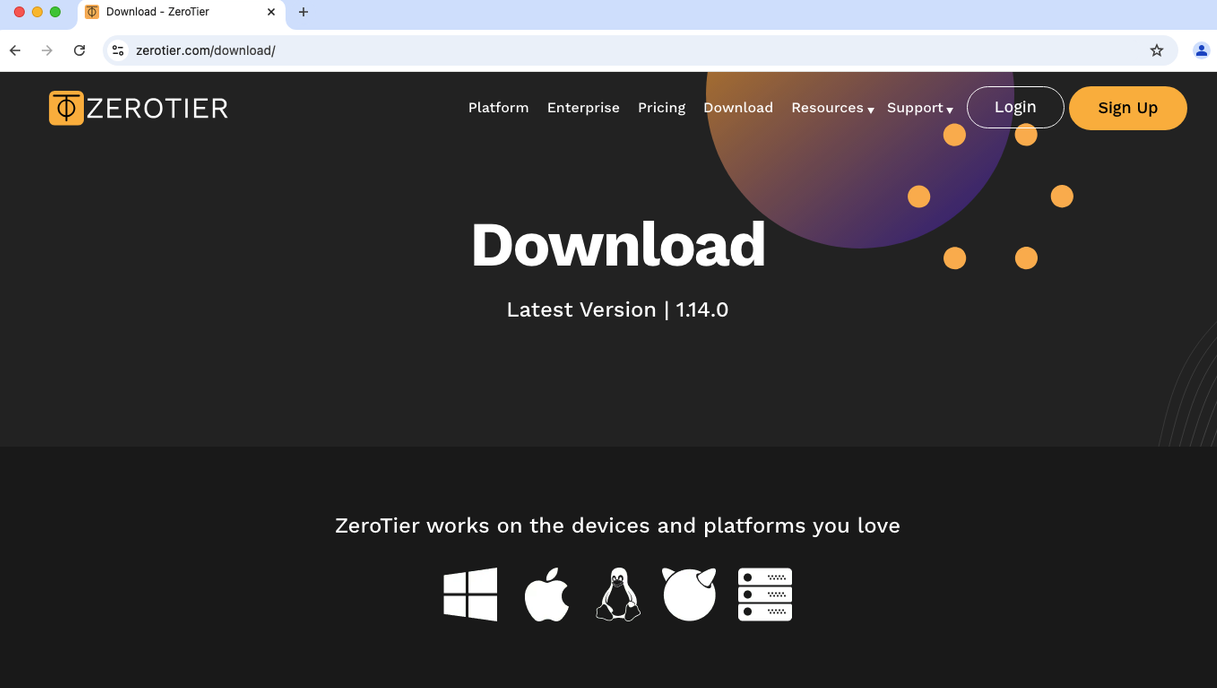Image resolution: width=1217 pixels, height=688 pixels.
Task: Bookmark this page with star icon
Action: (1156, 50)
